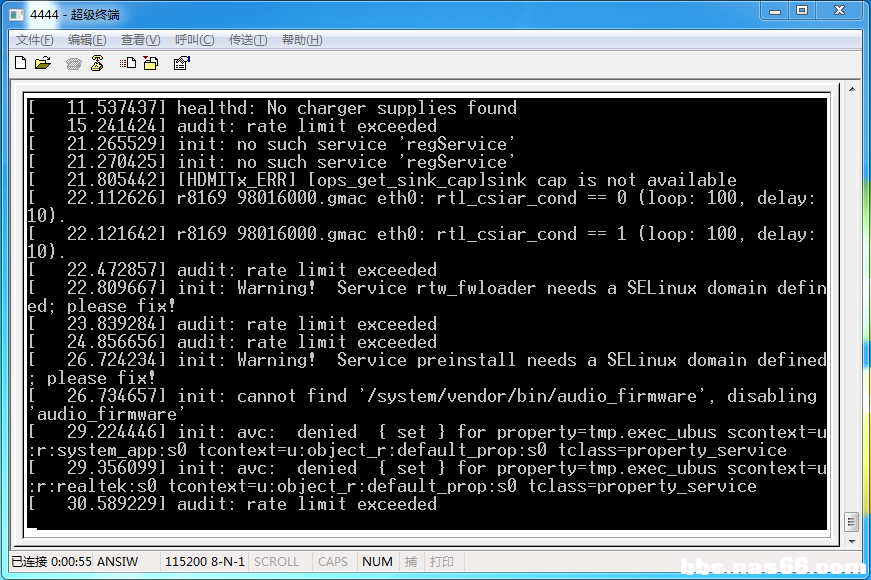Click the 22.121642 rtl_csiar_cond == 1 line
The width and height of the screenshot is (871, 580).
427,243
